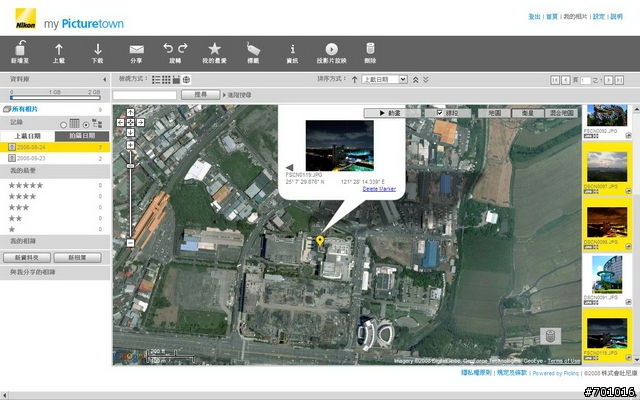The image size is (640, 400).
Task: Play the 動畫 animation button
Action: [x=392, y=113]
